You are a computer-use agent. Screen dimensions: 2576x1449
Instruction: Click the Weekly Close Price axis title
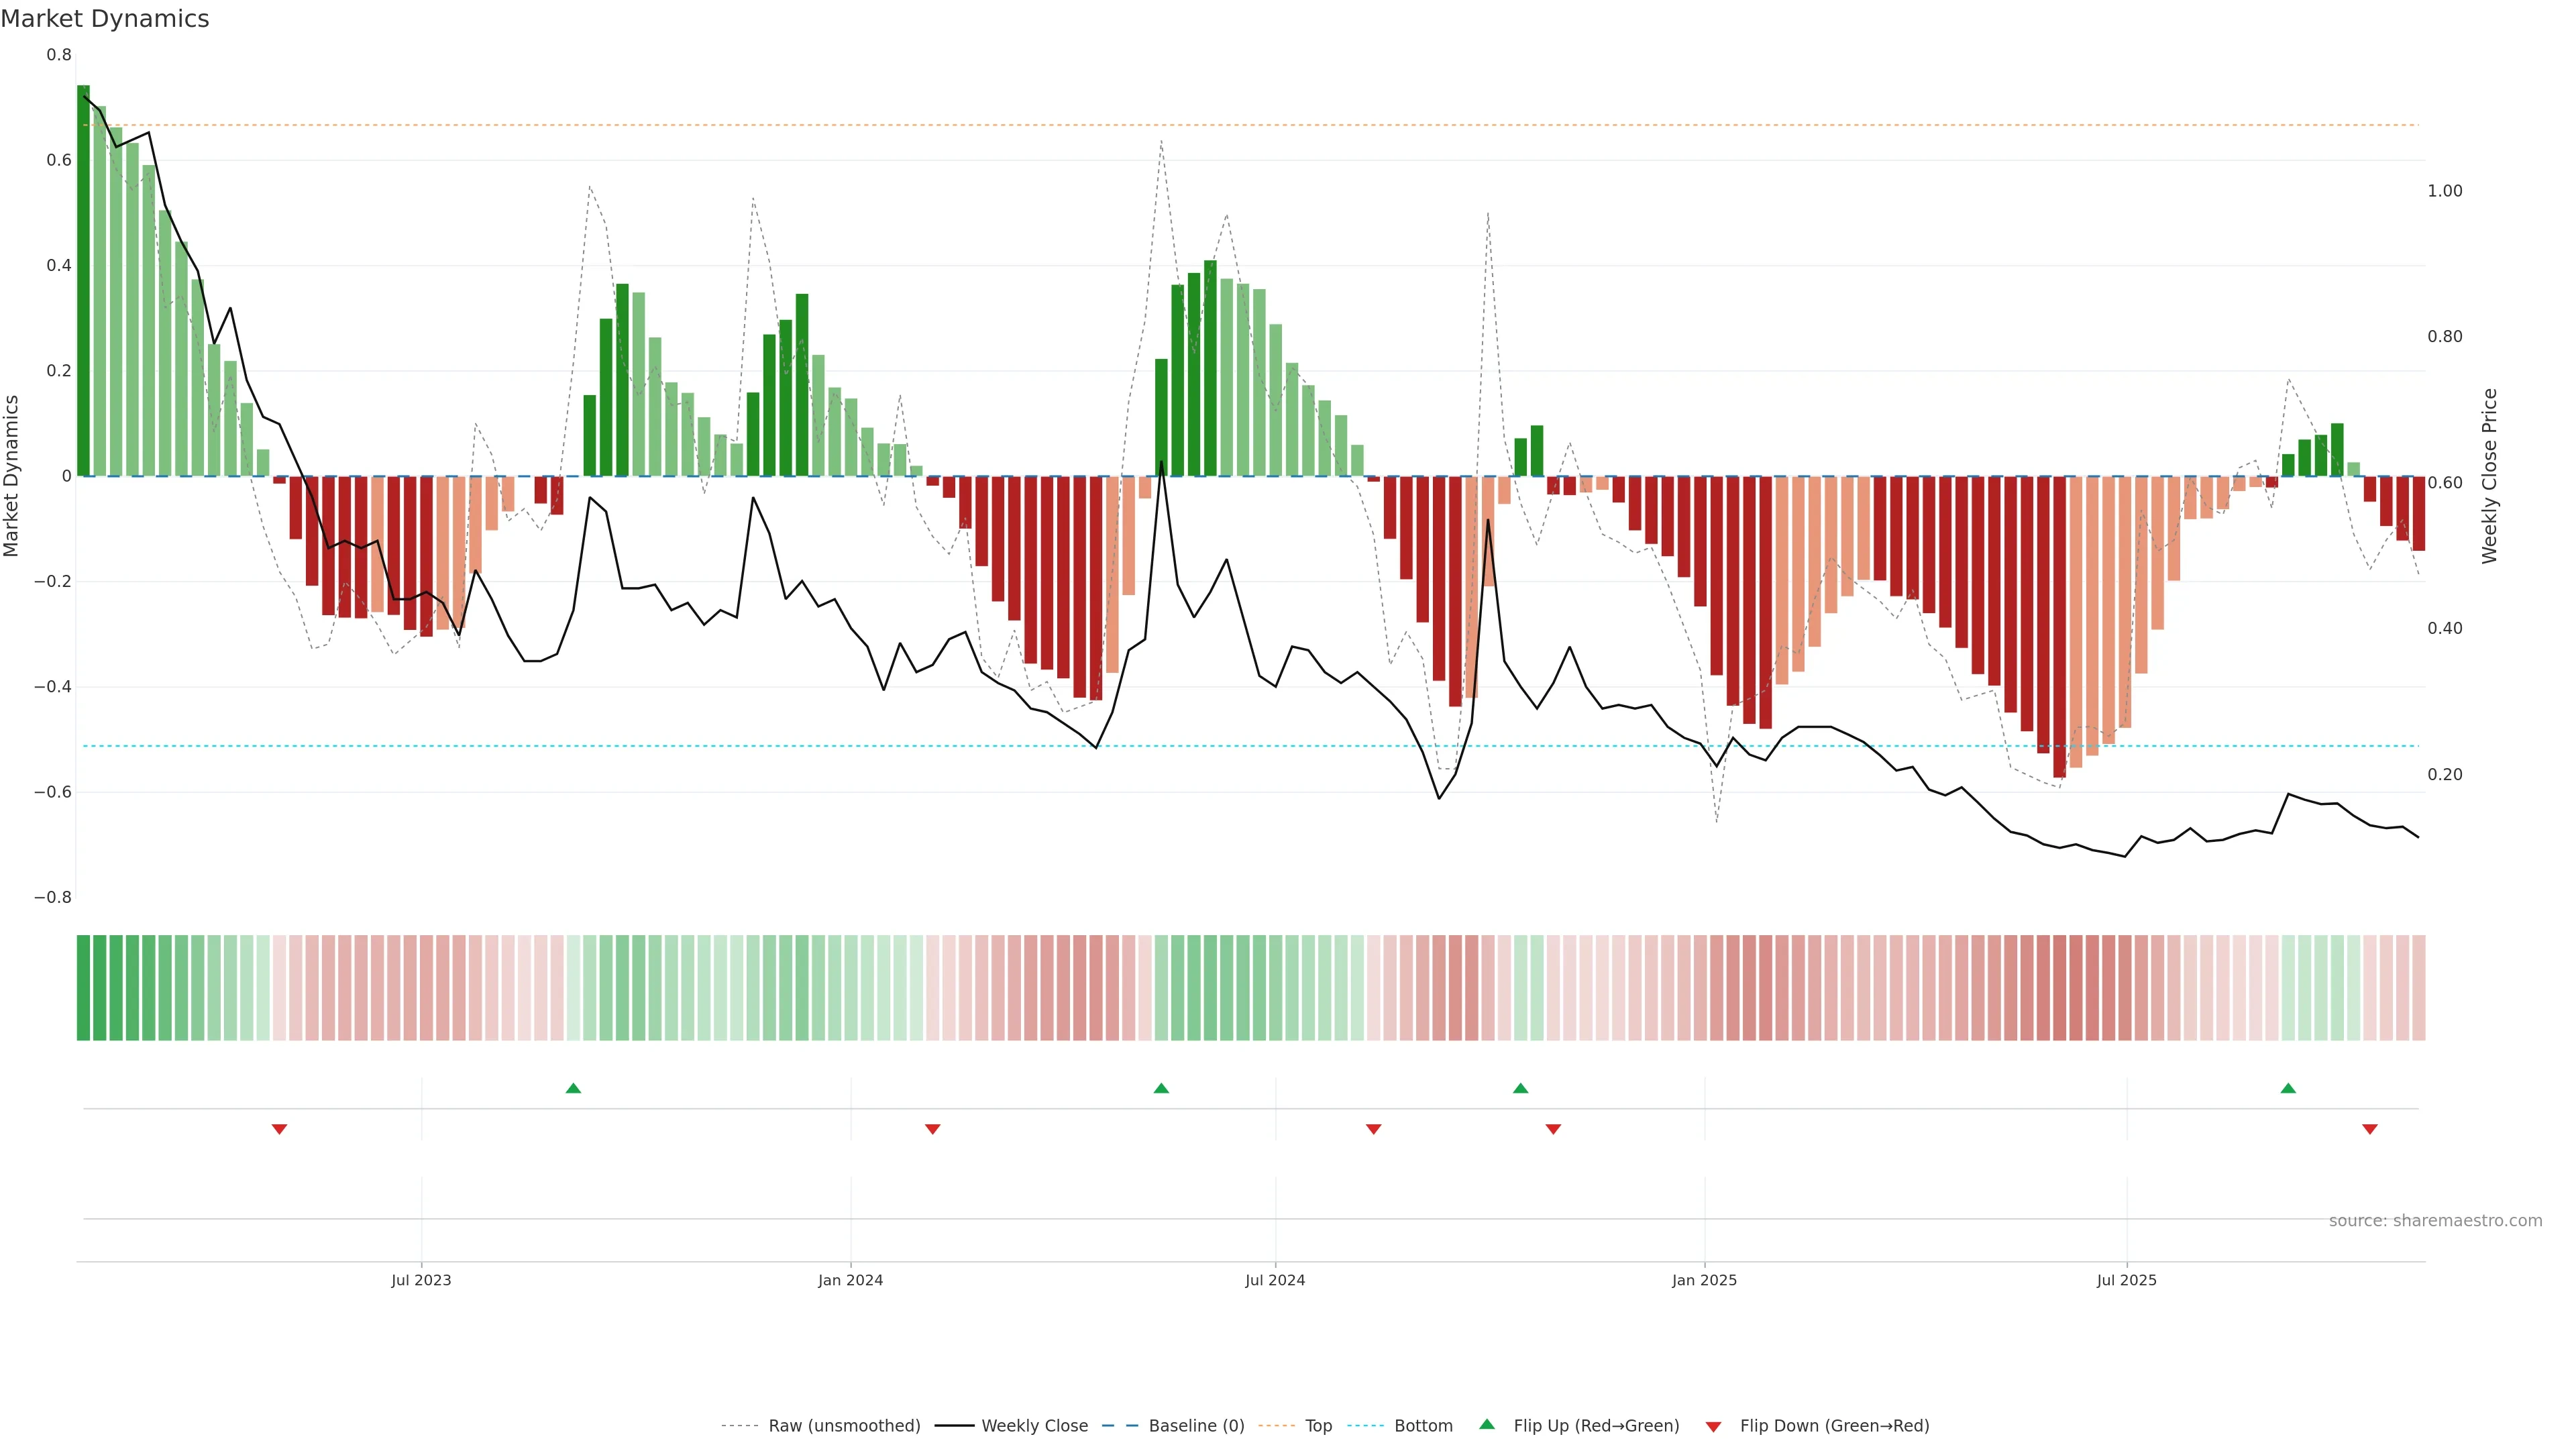pyautogui.click(x=2490, y=476)
